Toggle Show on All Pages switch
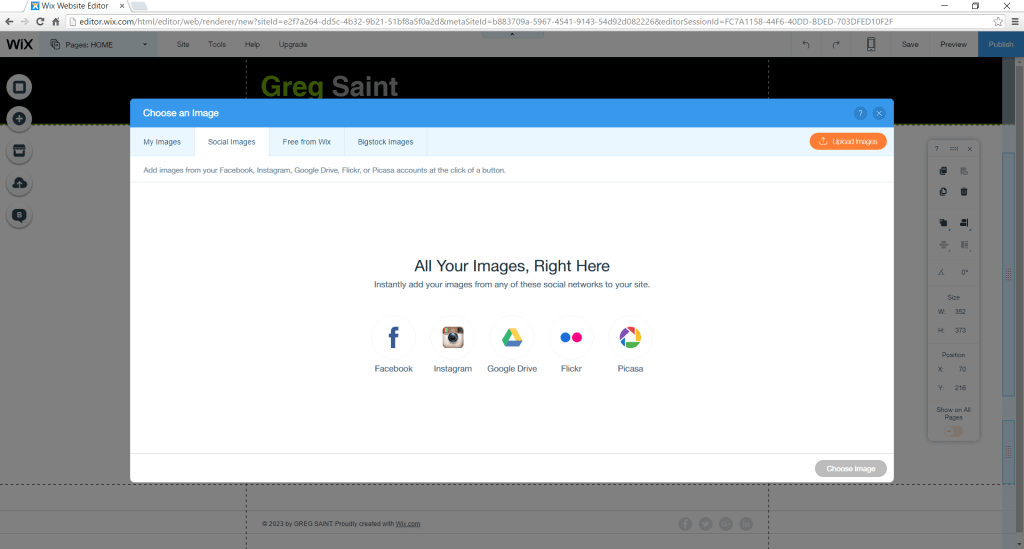 pos(953,431)
